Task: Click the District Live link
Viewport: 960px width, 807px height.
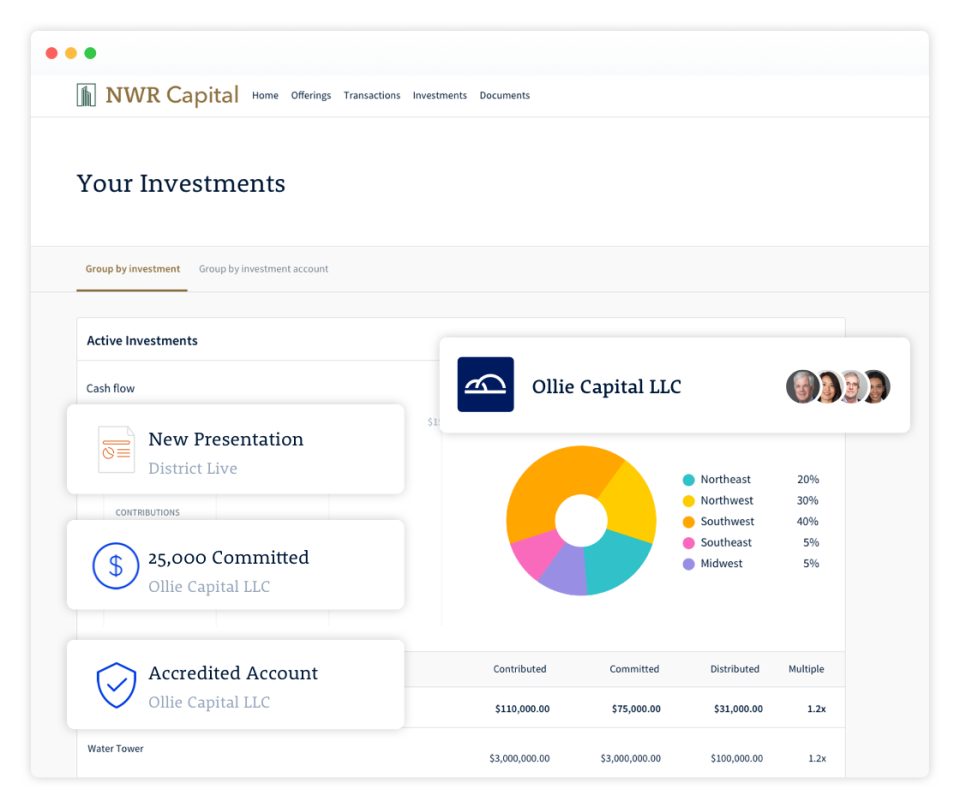Action: click(x=192, y=468)
